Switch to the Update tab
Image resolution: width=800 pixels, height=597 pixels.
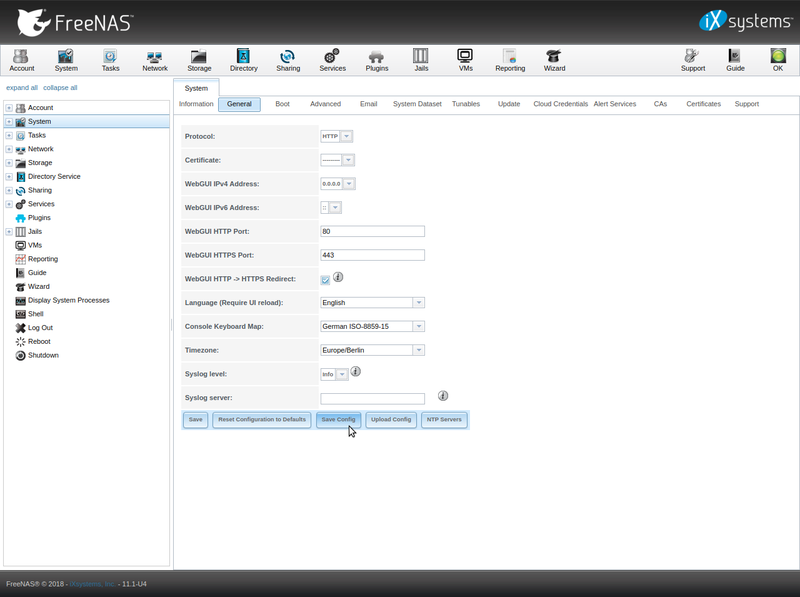[x=509, y=104]
